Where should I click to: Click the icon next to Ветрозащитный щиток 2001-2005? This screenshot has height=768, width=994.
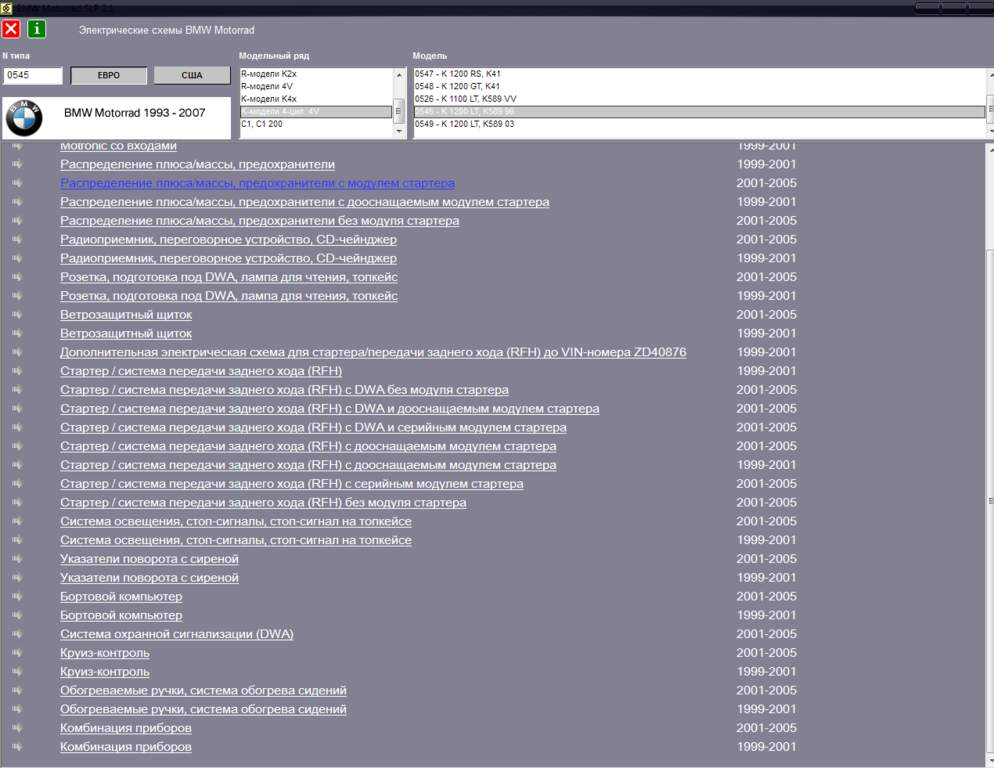17,315
